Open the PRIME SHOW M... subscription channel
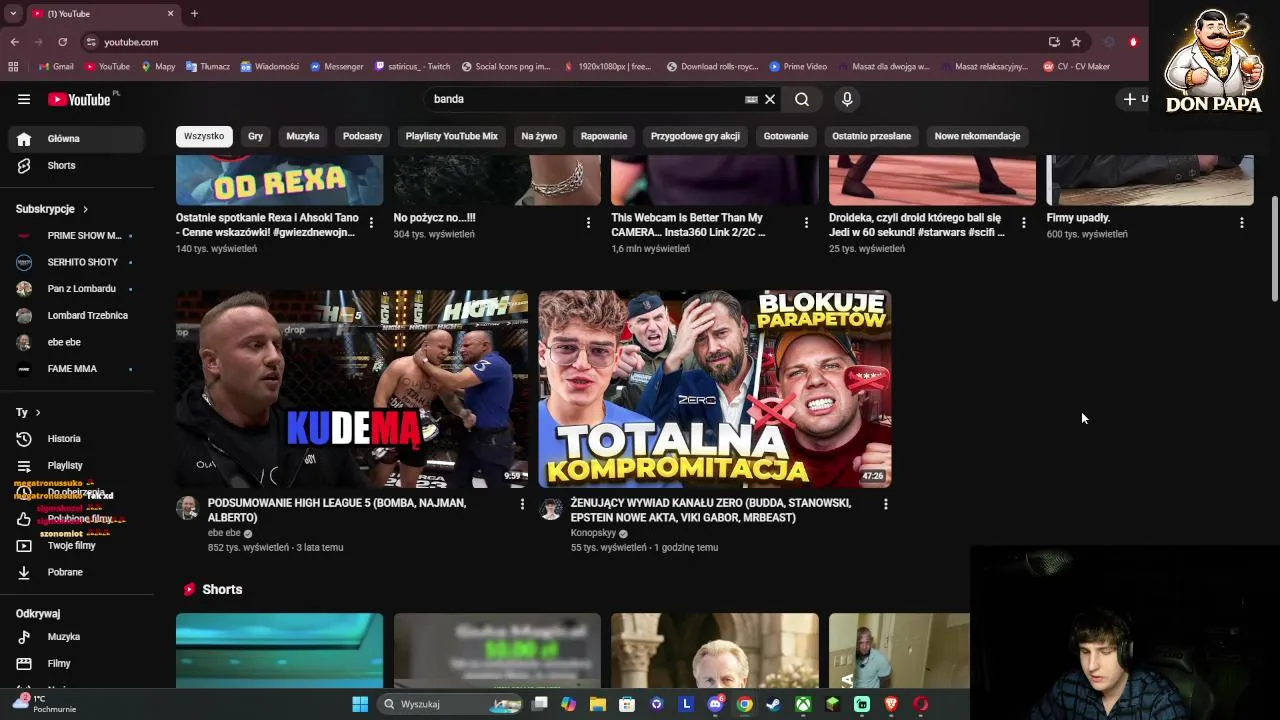Viewport: 1280px width, 720px height. [x=75, y=236]
